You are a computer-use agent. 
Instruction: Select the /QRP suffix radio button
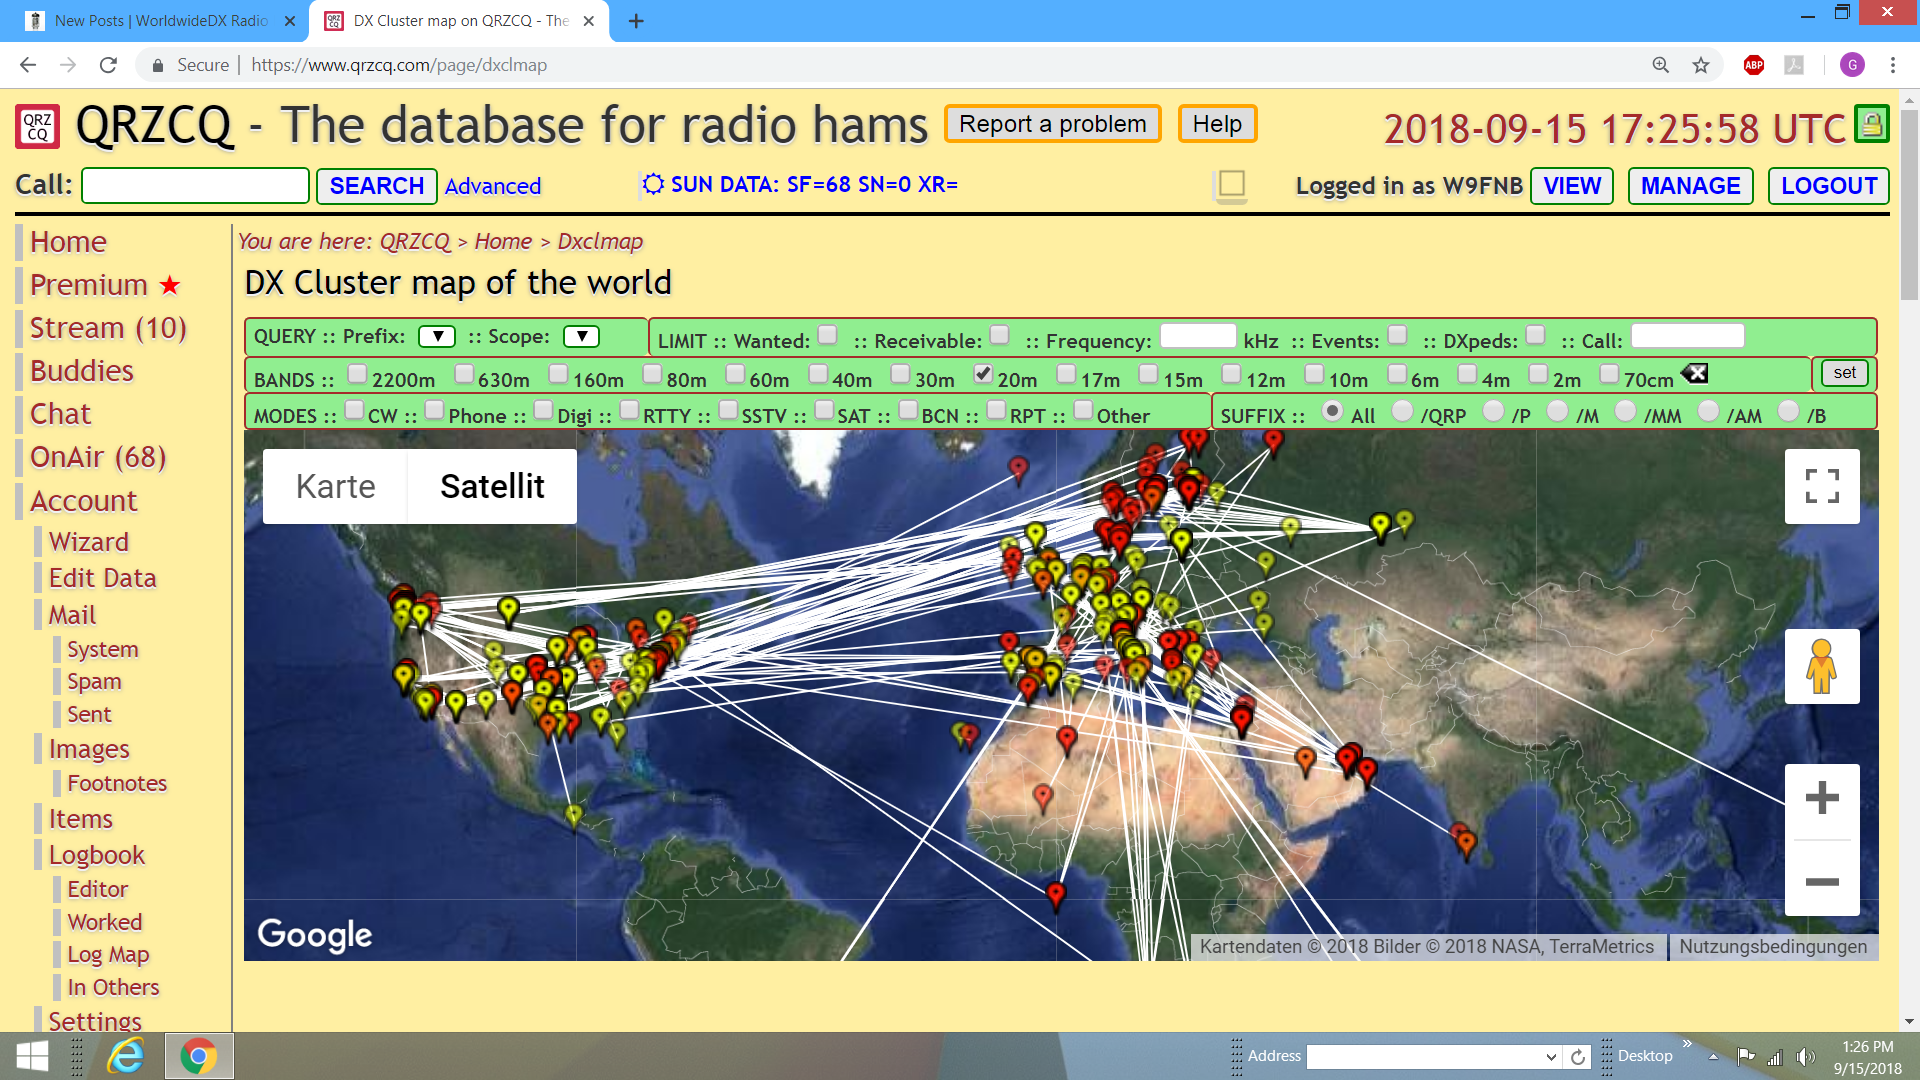[1402, 411]
